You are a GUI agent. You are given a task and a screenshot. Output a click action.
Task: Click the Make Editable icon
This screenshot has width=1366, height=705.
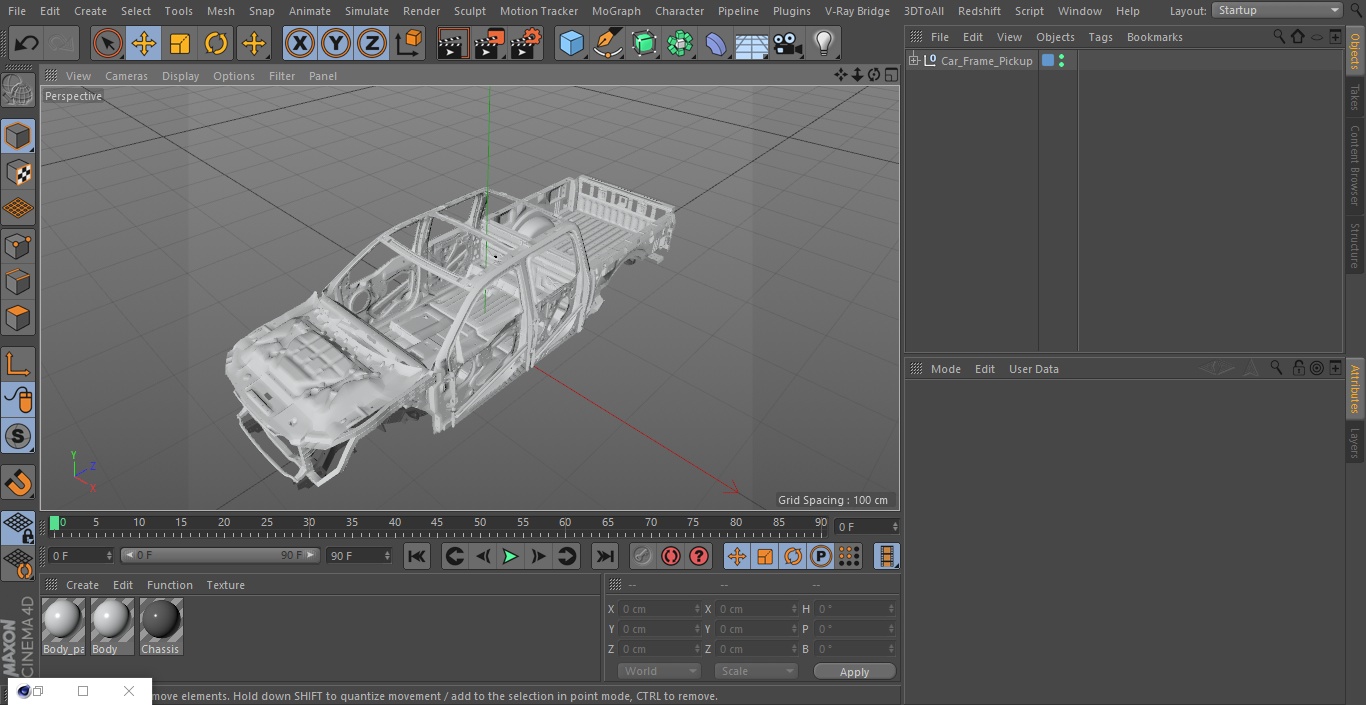[18, 91]
